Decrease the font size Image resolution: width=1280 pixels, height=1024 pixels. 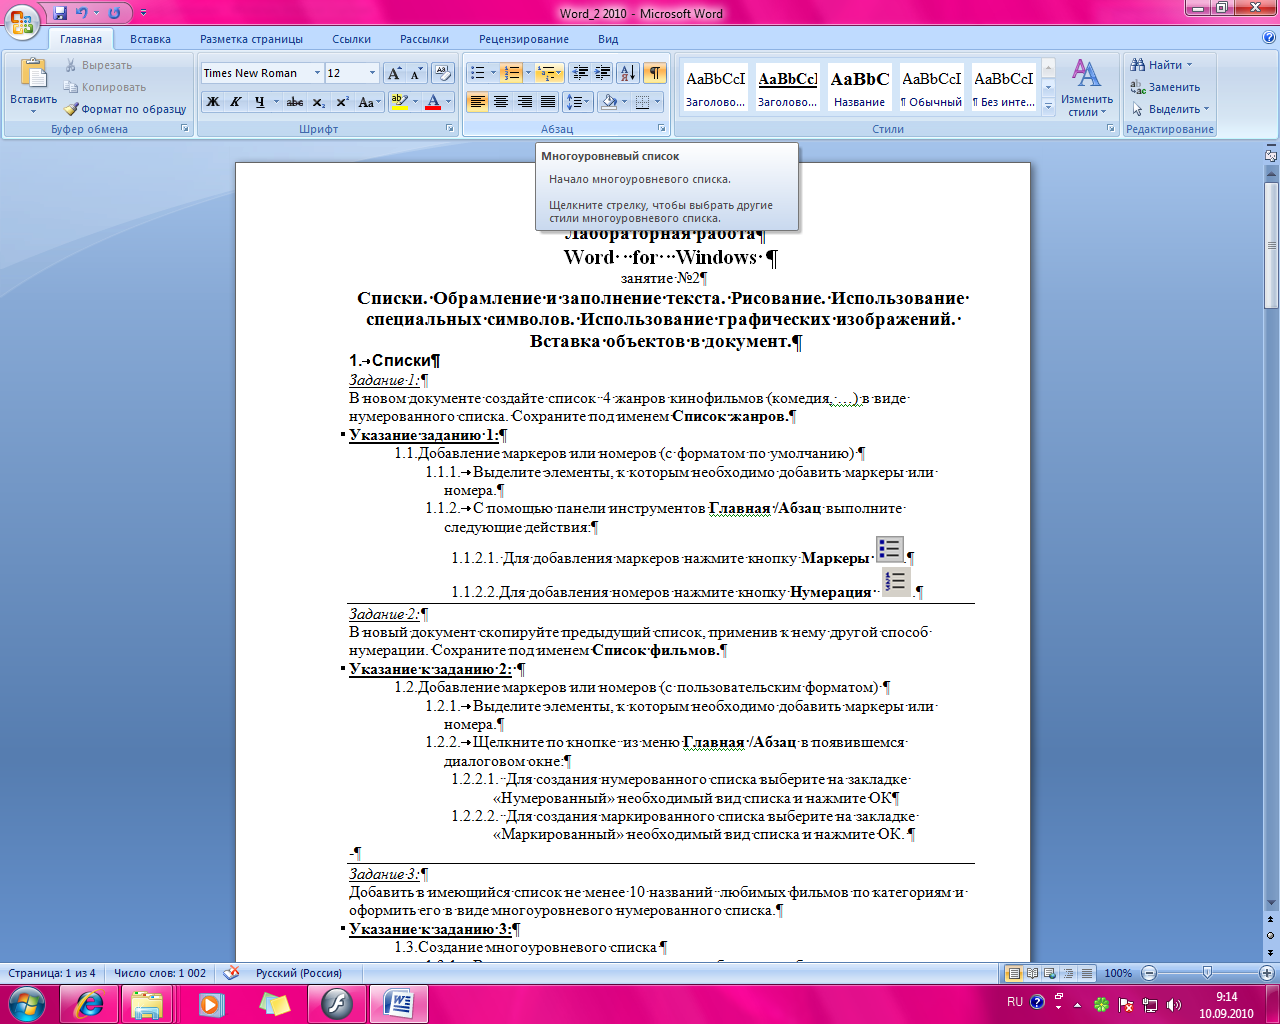point(416,73)
